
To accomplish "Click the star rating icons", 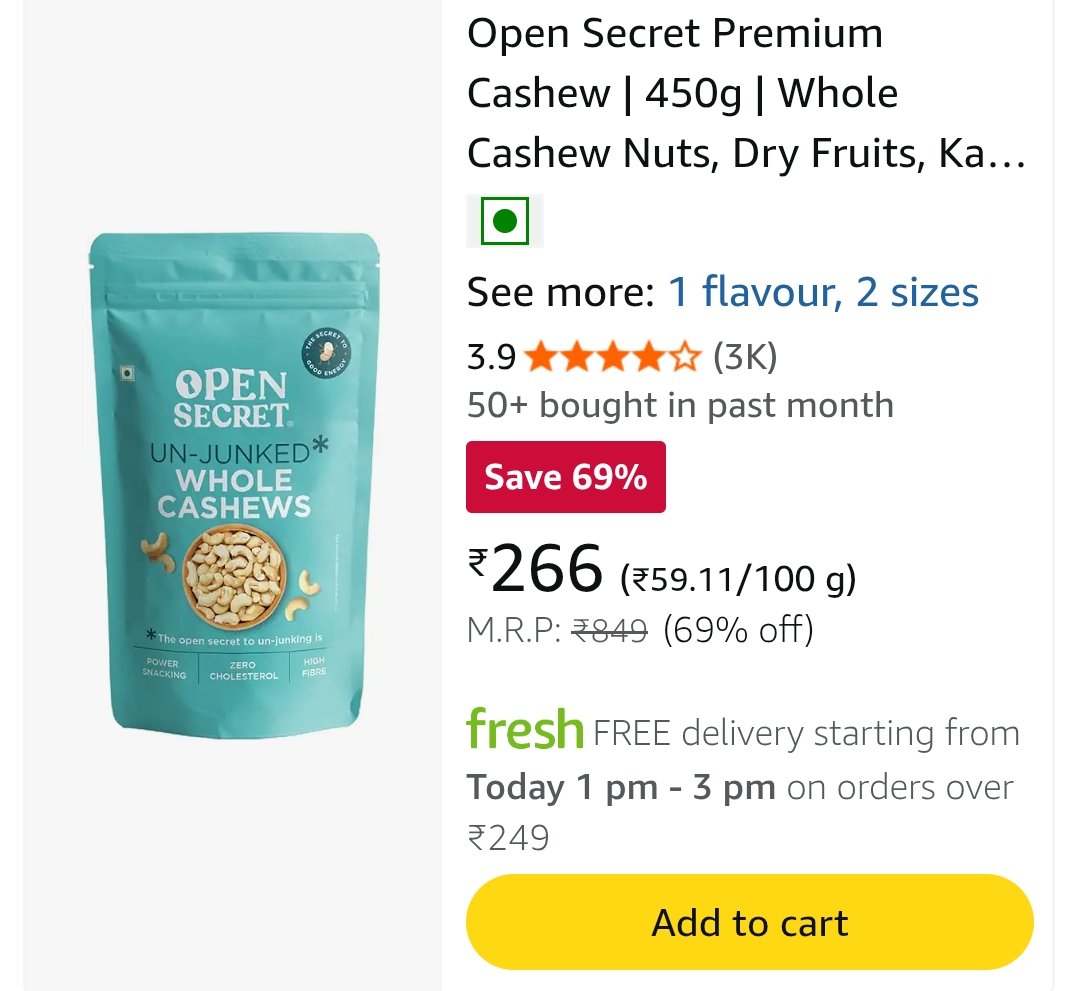I will click(x=612, y=357).
